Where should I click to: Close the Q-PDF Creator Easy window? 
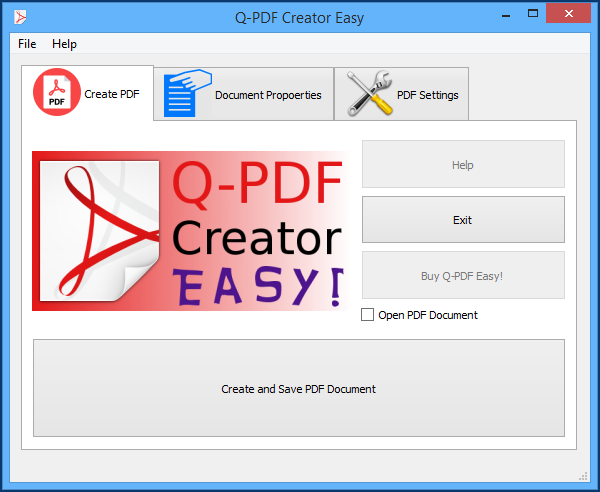tap(568, 14)
